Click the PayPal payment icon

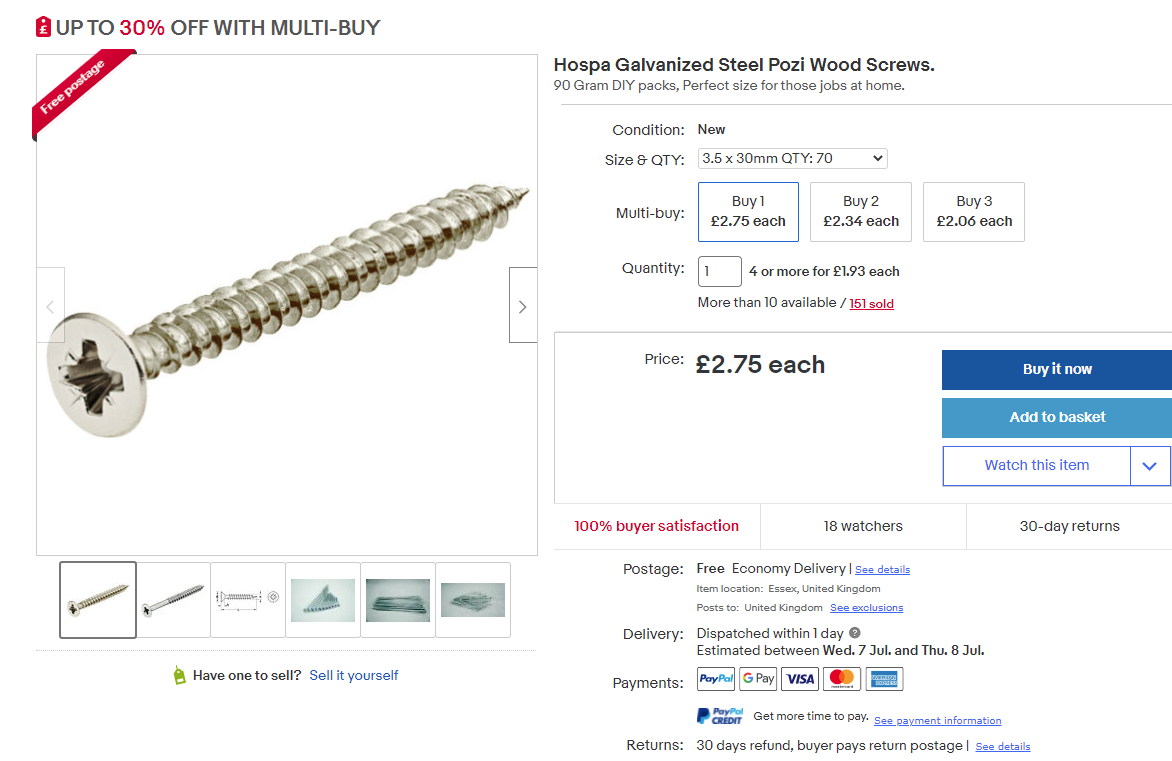[716, 679]
